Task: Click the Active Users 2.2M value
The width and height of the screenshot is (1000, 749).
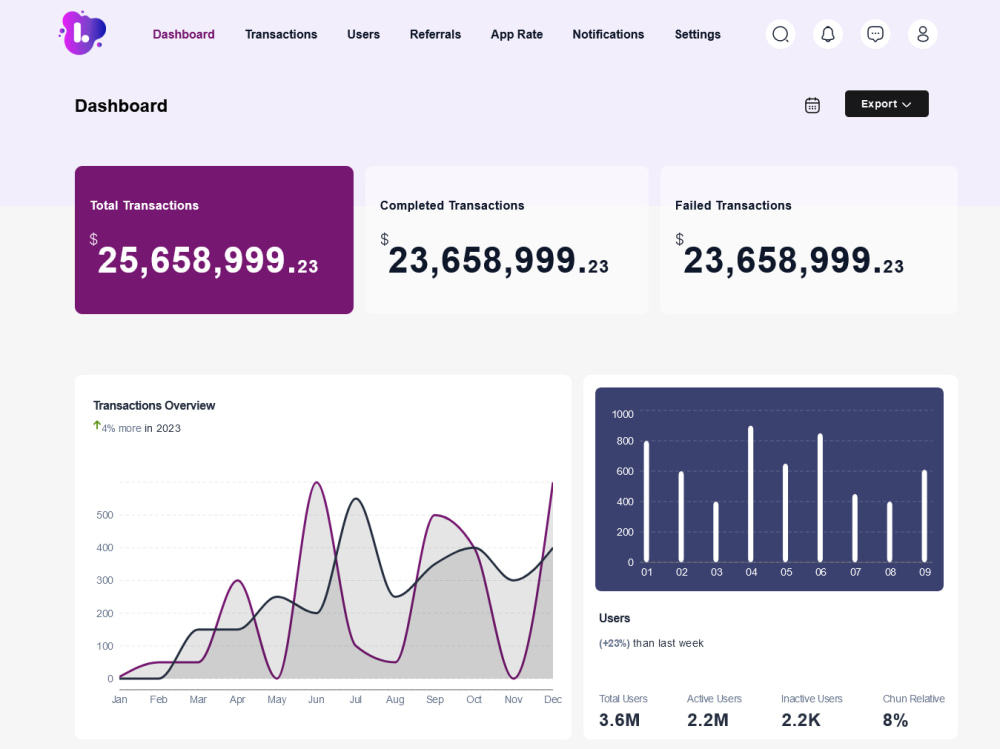Action: click(707, 720)
